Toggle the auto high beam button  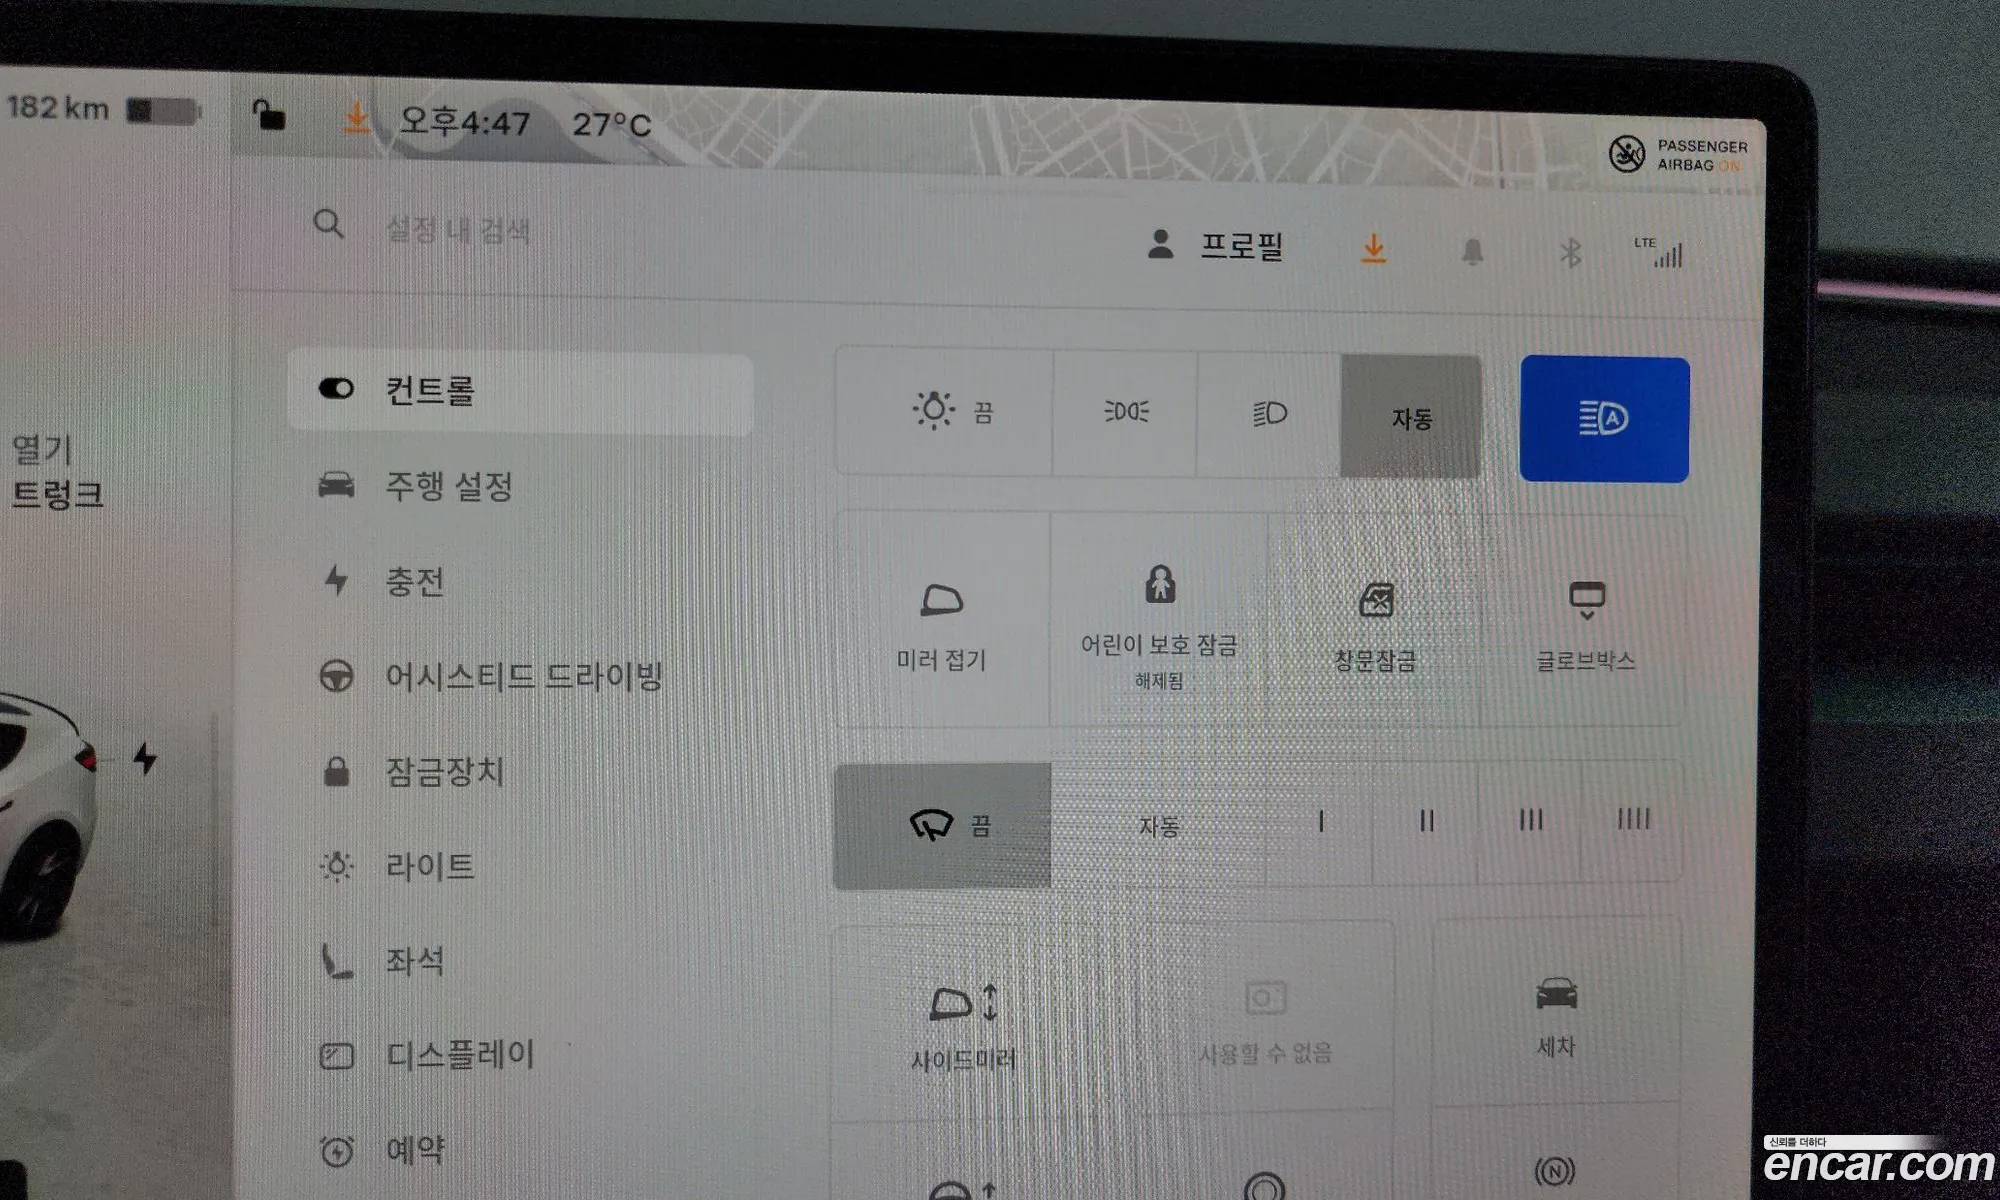point(1604,419)
